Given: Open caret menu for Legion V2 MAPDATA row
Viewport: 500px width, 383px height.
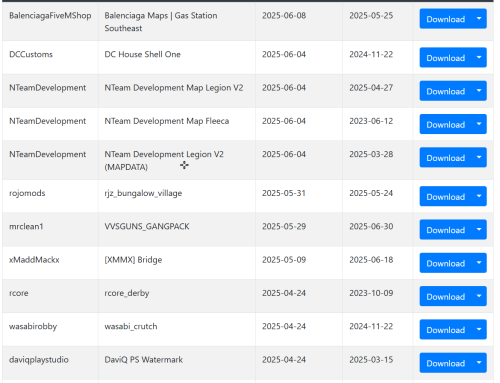Looking at the screenshot, I should tap(479, 158).
